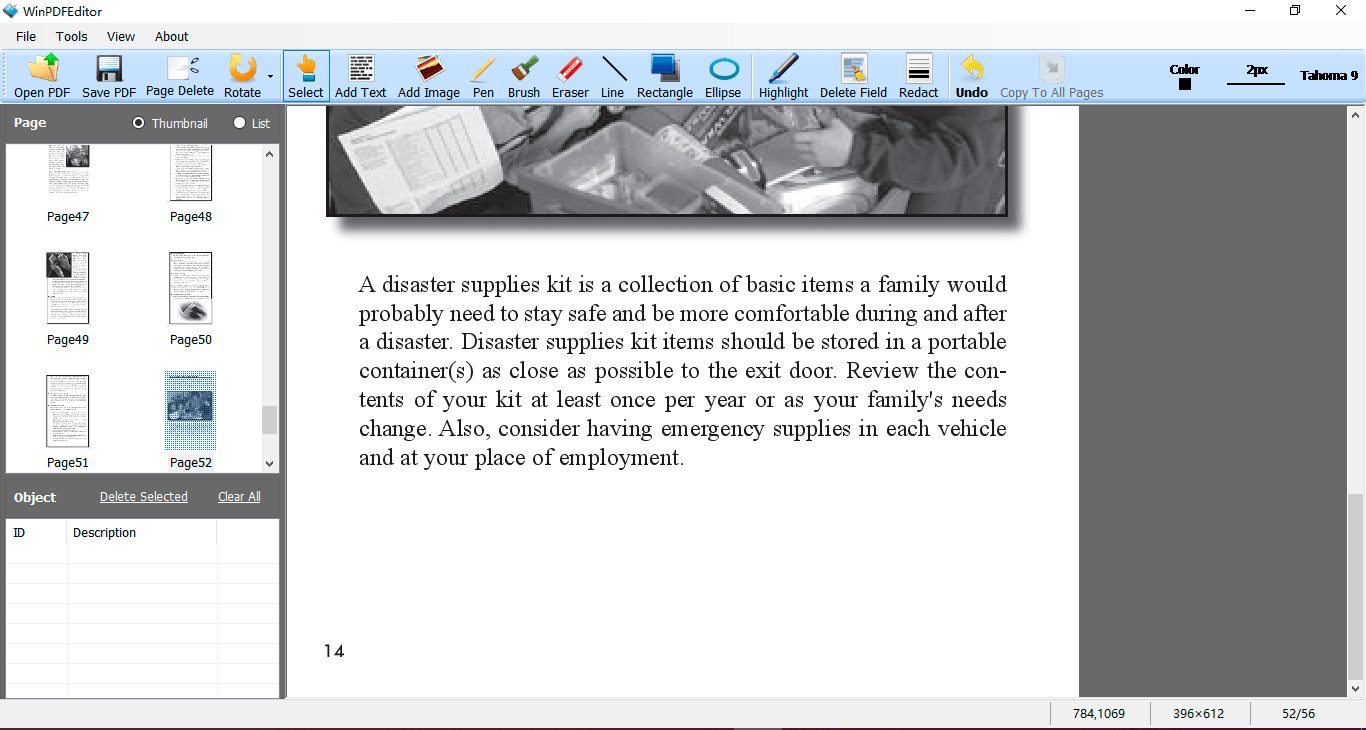Viewport: 1366px width, 730px height.
Task: Open the Tahoma font selector
Action: (1327, 75)
